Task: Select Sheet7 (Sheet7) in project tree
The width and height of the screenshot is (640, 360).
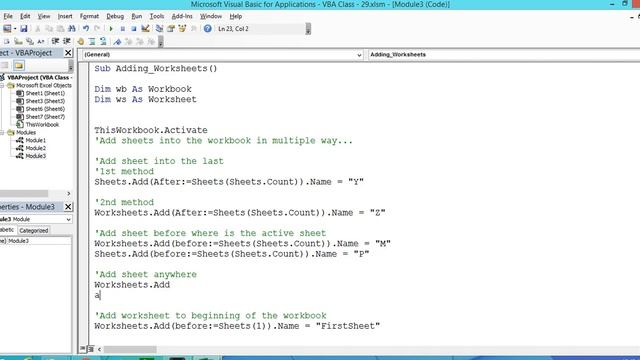Action: (x=45, y=117)
